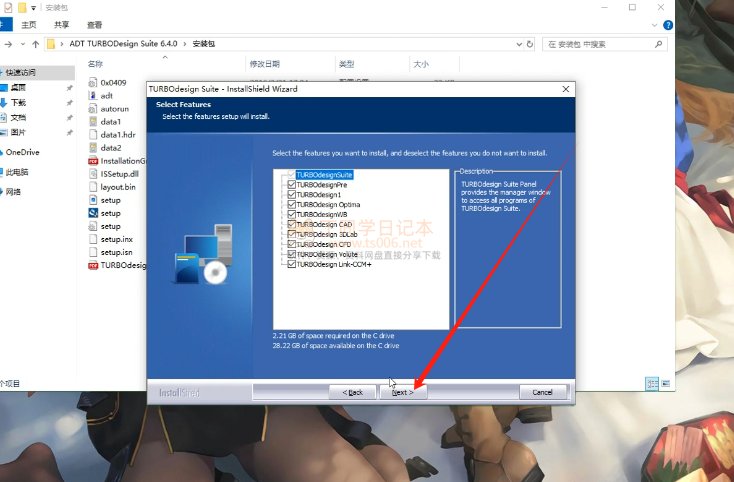This screenshot has width=734, height=482.
Task: Open the 共享 ribbon tab in Explorer
Action: (61, 25)
